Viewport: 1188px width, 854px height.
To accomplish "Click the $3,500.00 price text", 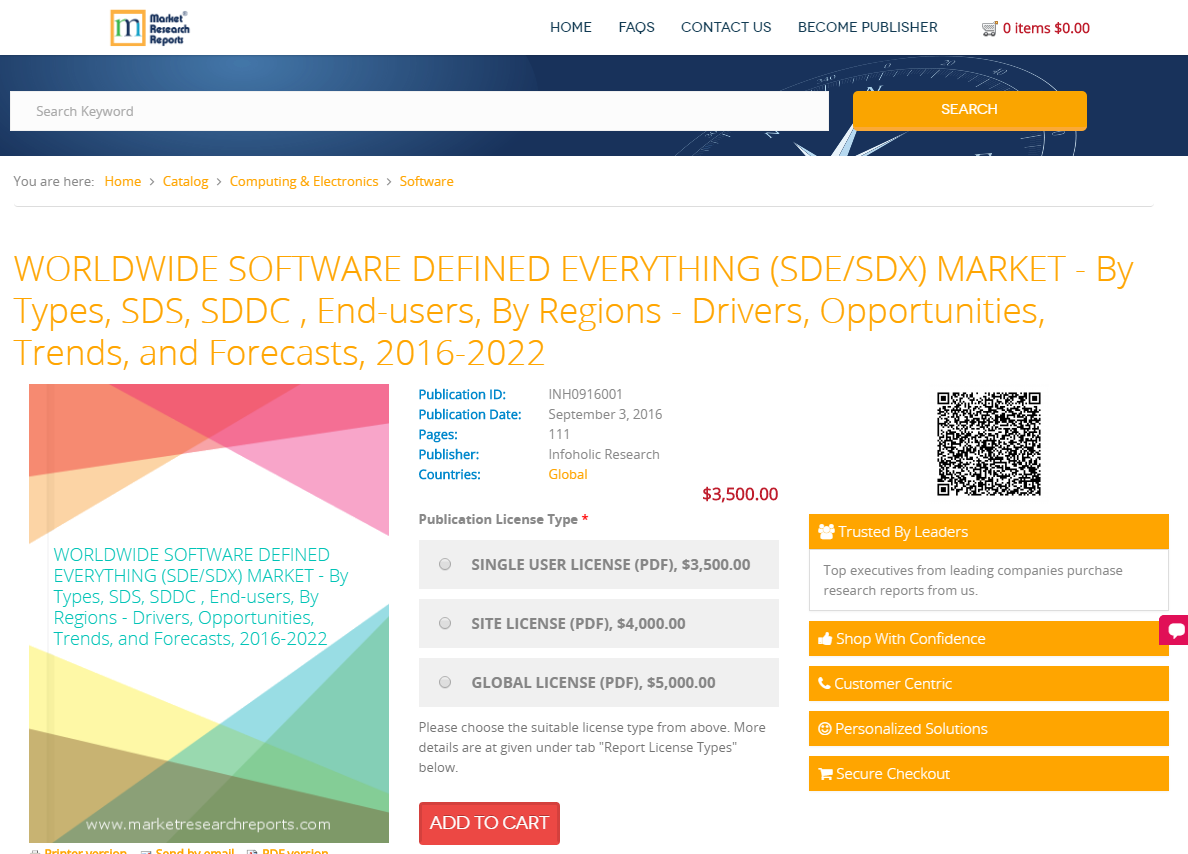I will pos(740,494).
